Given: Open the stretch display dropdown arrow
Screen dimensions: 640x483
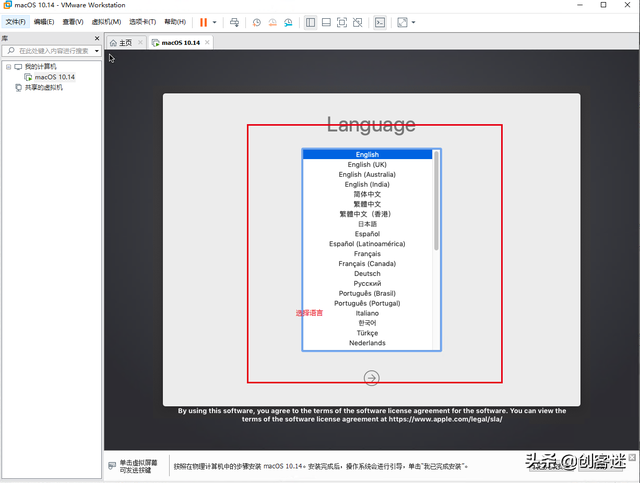Looking at the screenshot, I should point(413,22).
